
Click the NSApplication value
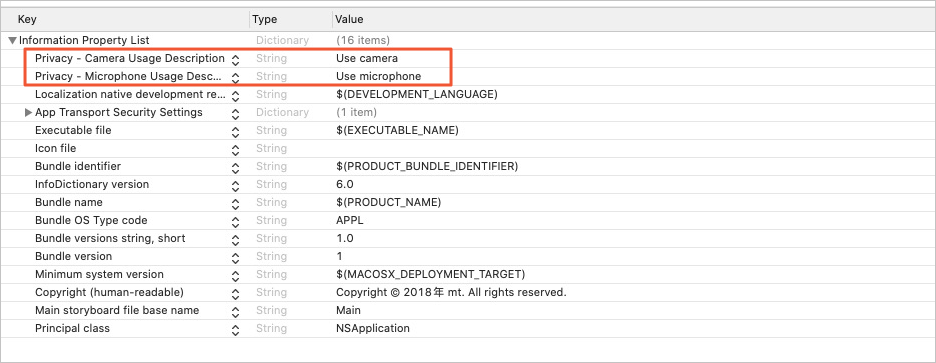point(372,328)
